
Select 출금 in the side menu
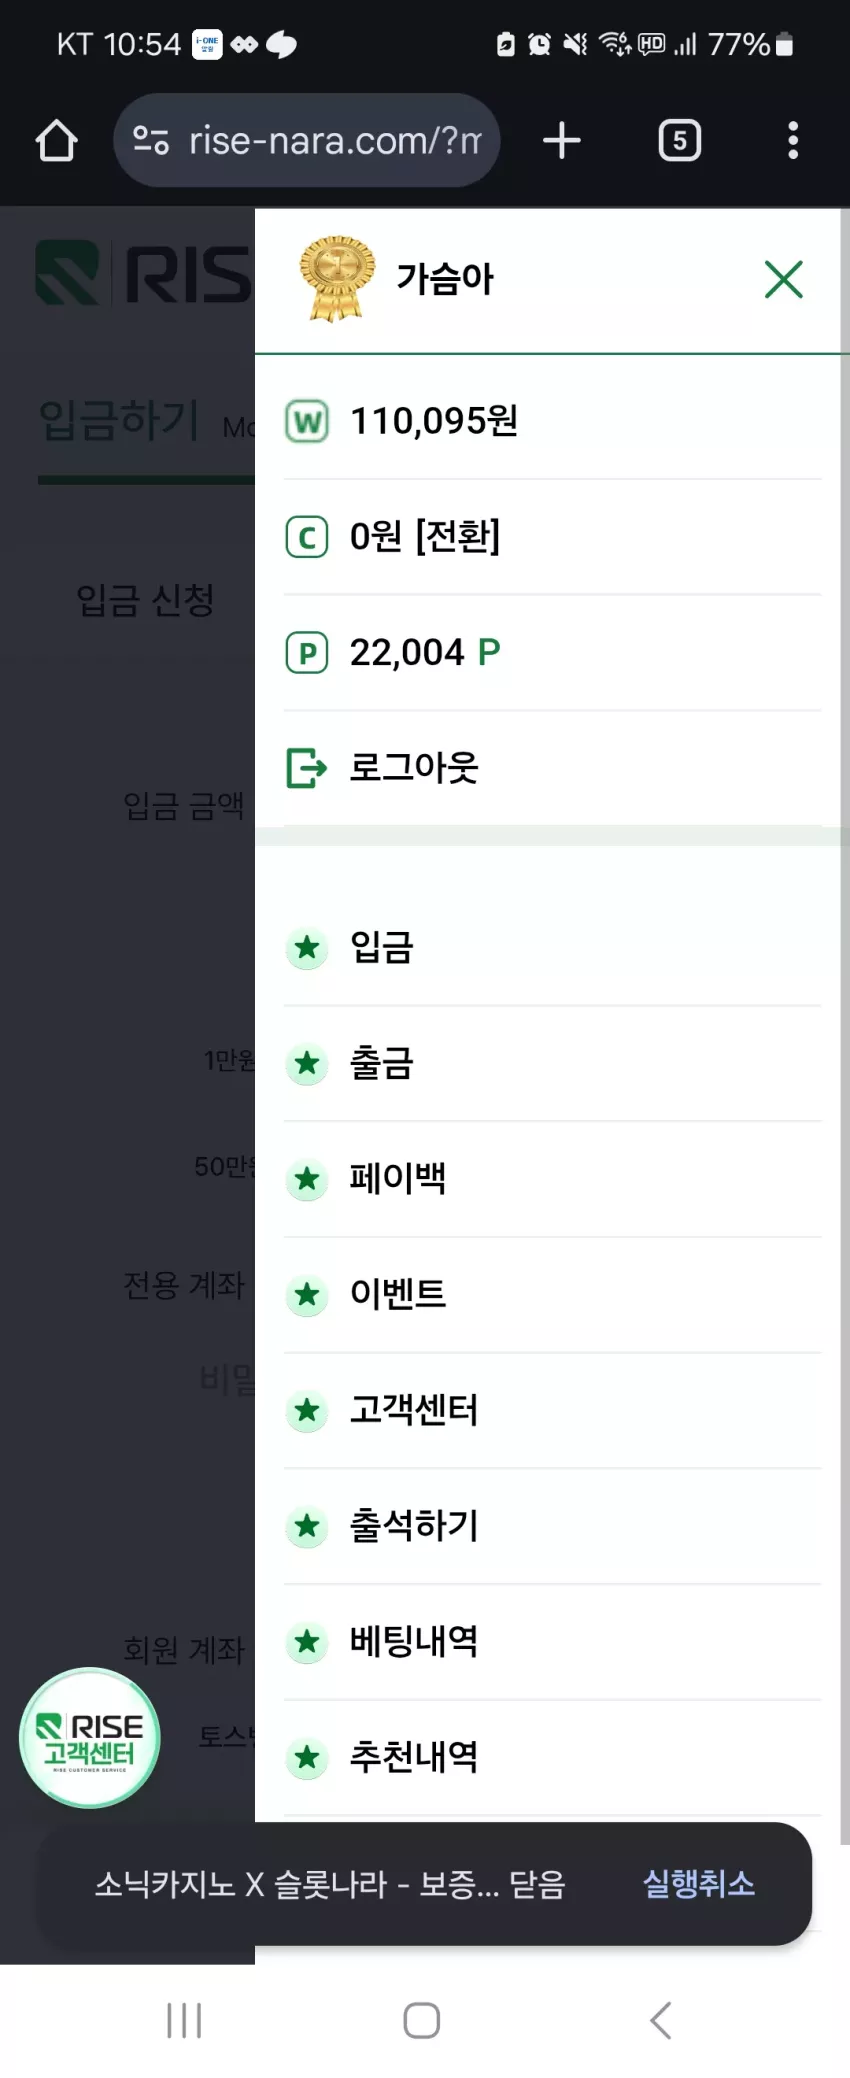(552, 1063)
